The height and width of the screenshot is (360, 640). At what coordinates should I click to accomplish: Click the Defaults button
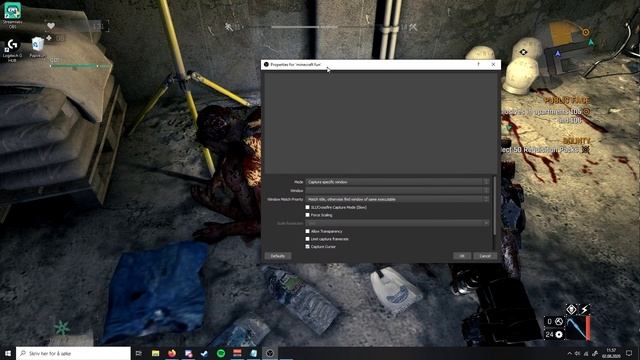tap(278, 256)
